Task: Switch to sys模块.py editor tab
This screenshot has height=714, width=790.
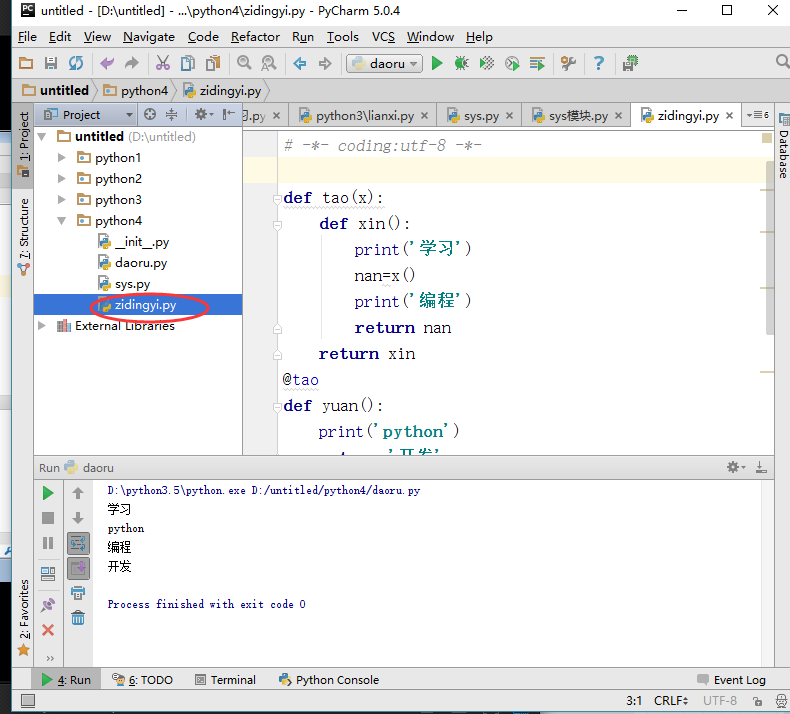Action: point(578,116)
